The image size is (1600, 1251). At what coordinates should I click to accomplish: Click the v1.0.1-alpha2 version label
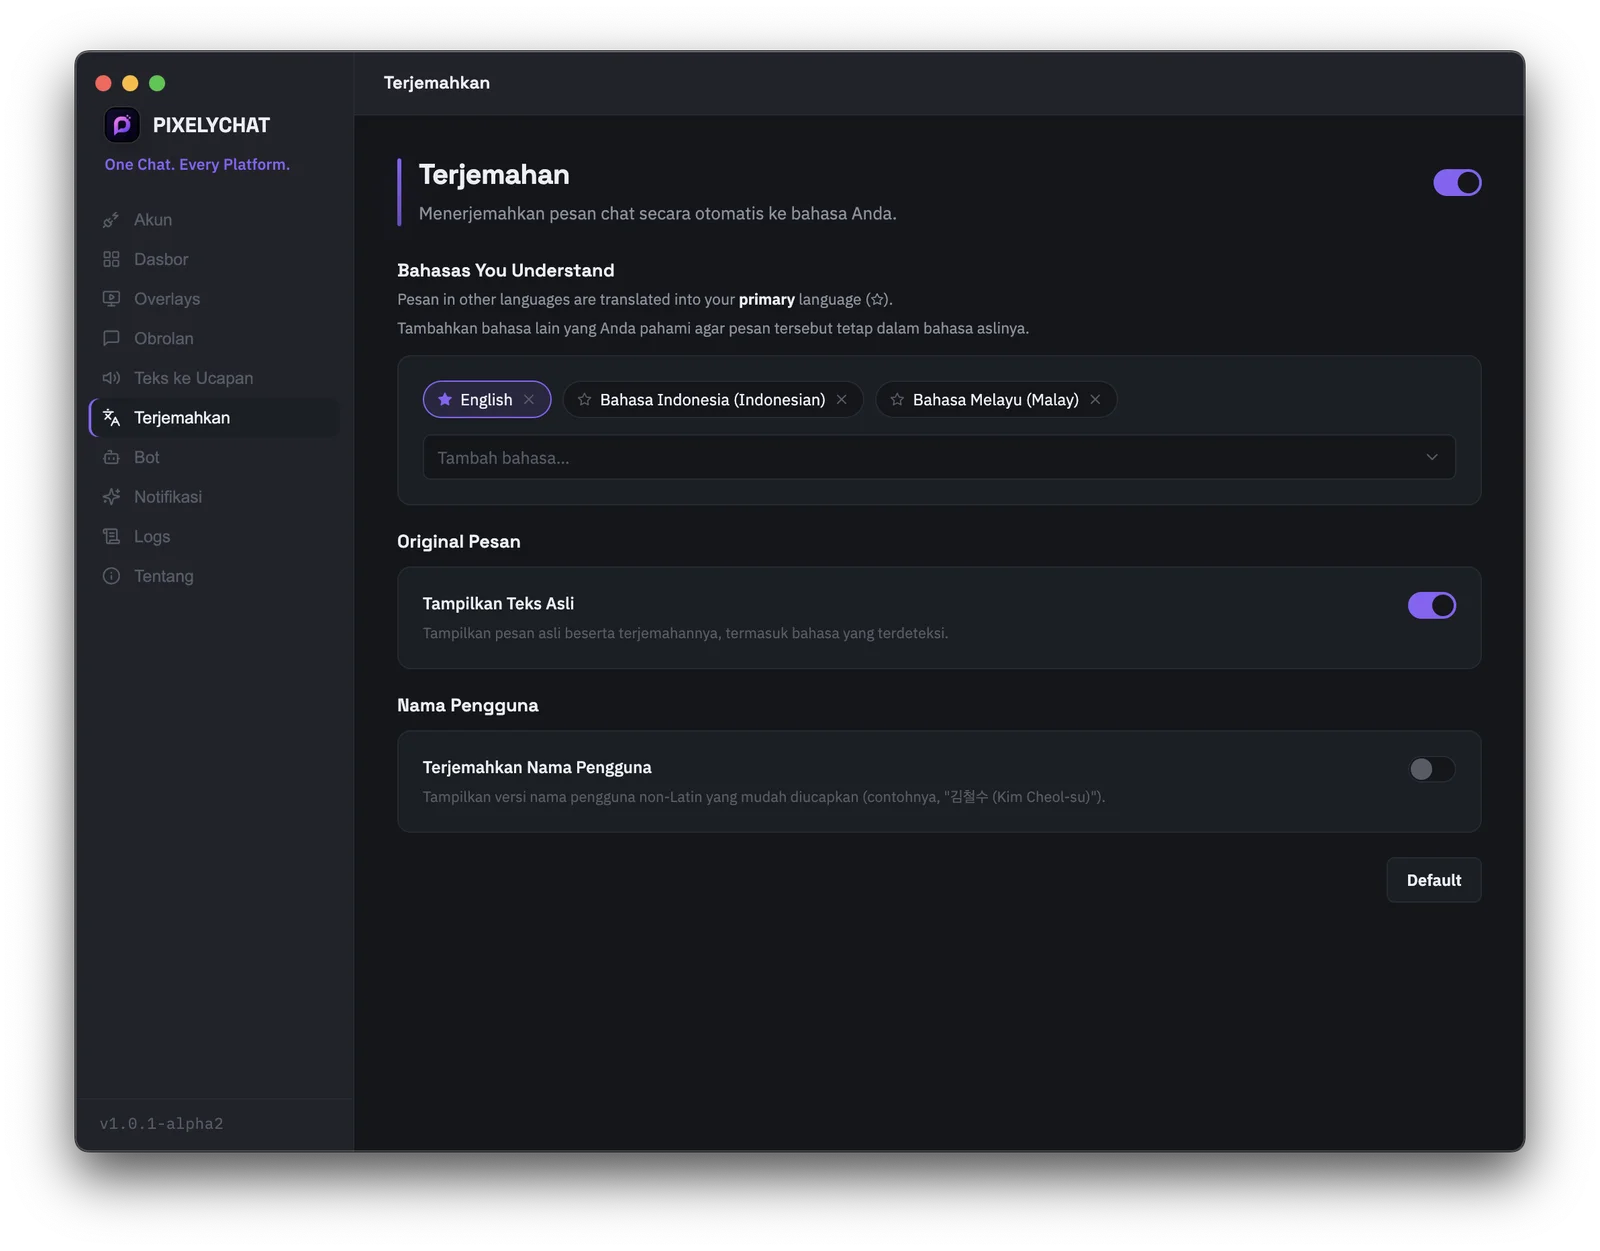click(x=161, y=1124)
